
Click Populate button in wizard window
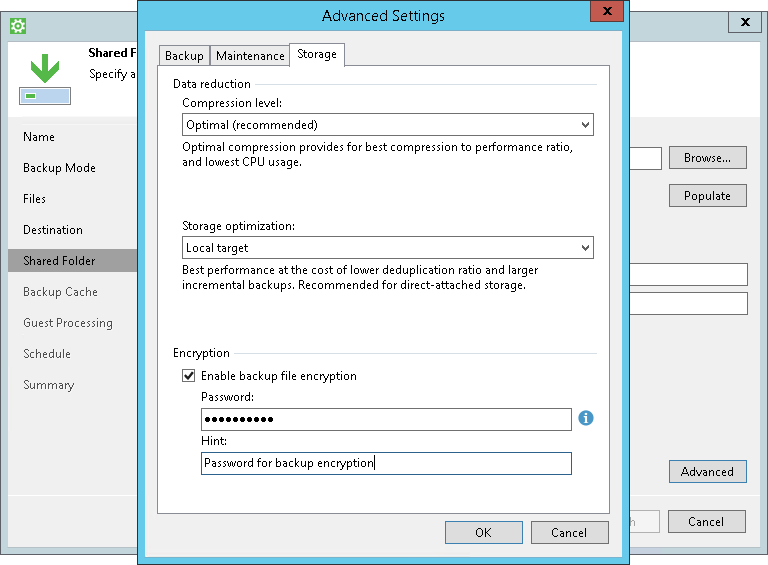[708, 196]
